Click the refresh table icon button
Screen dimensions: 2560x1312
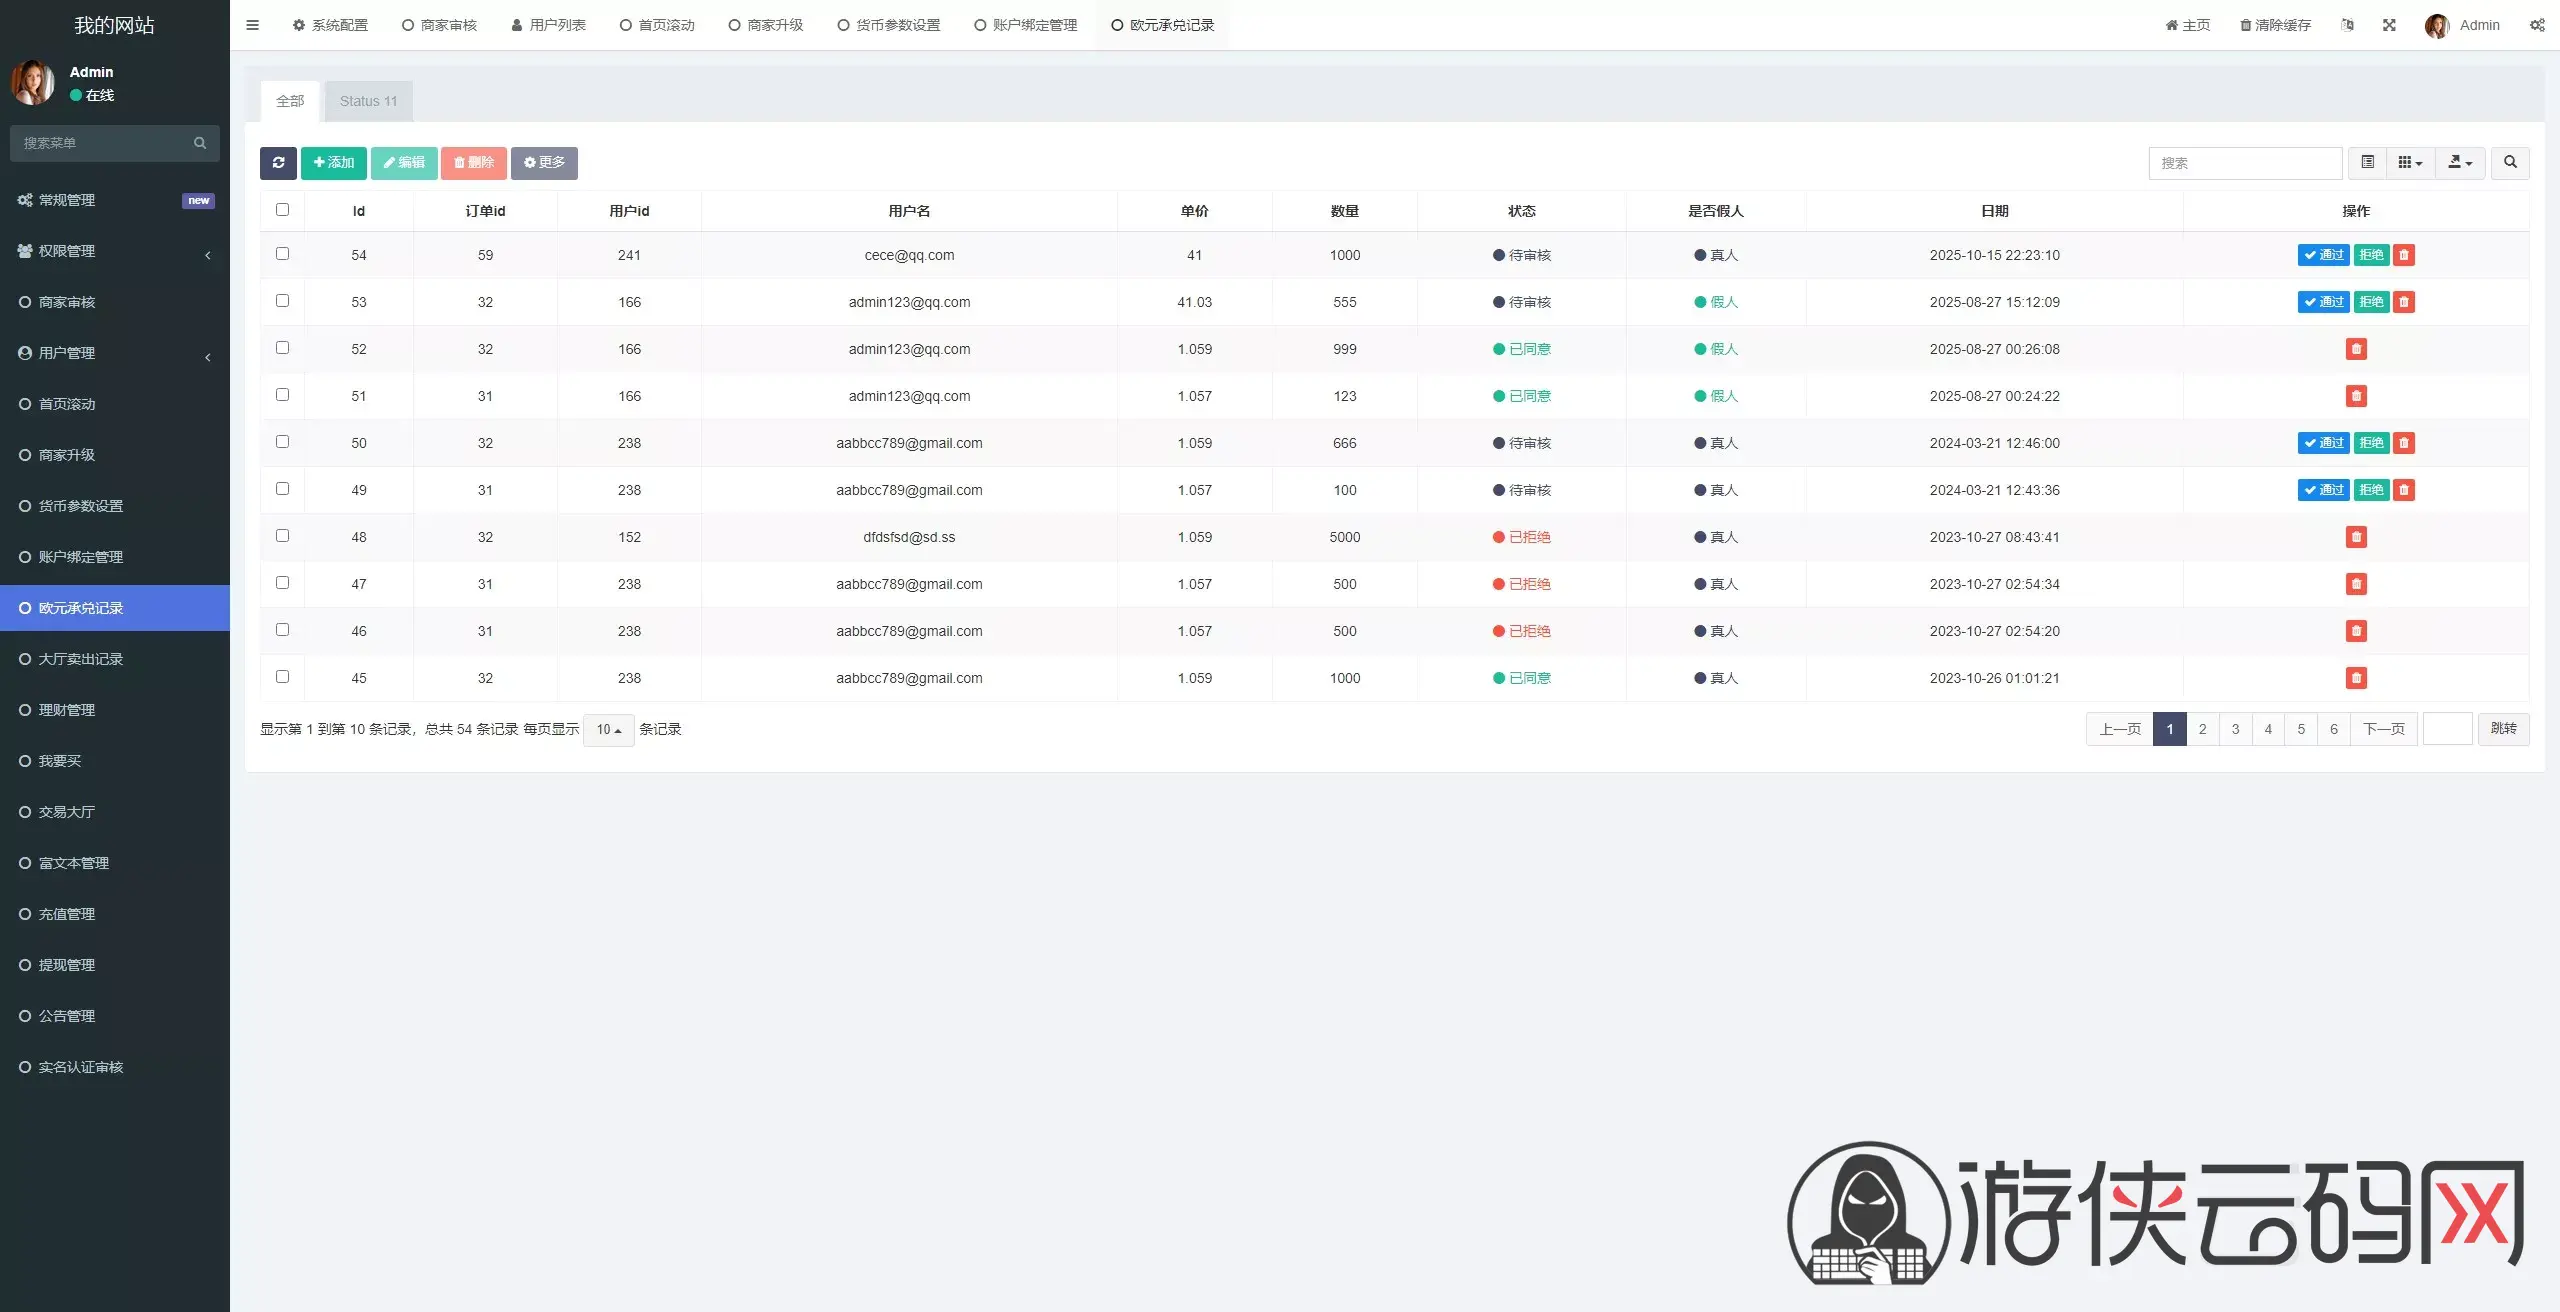click(x=278, y=163)
